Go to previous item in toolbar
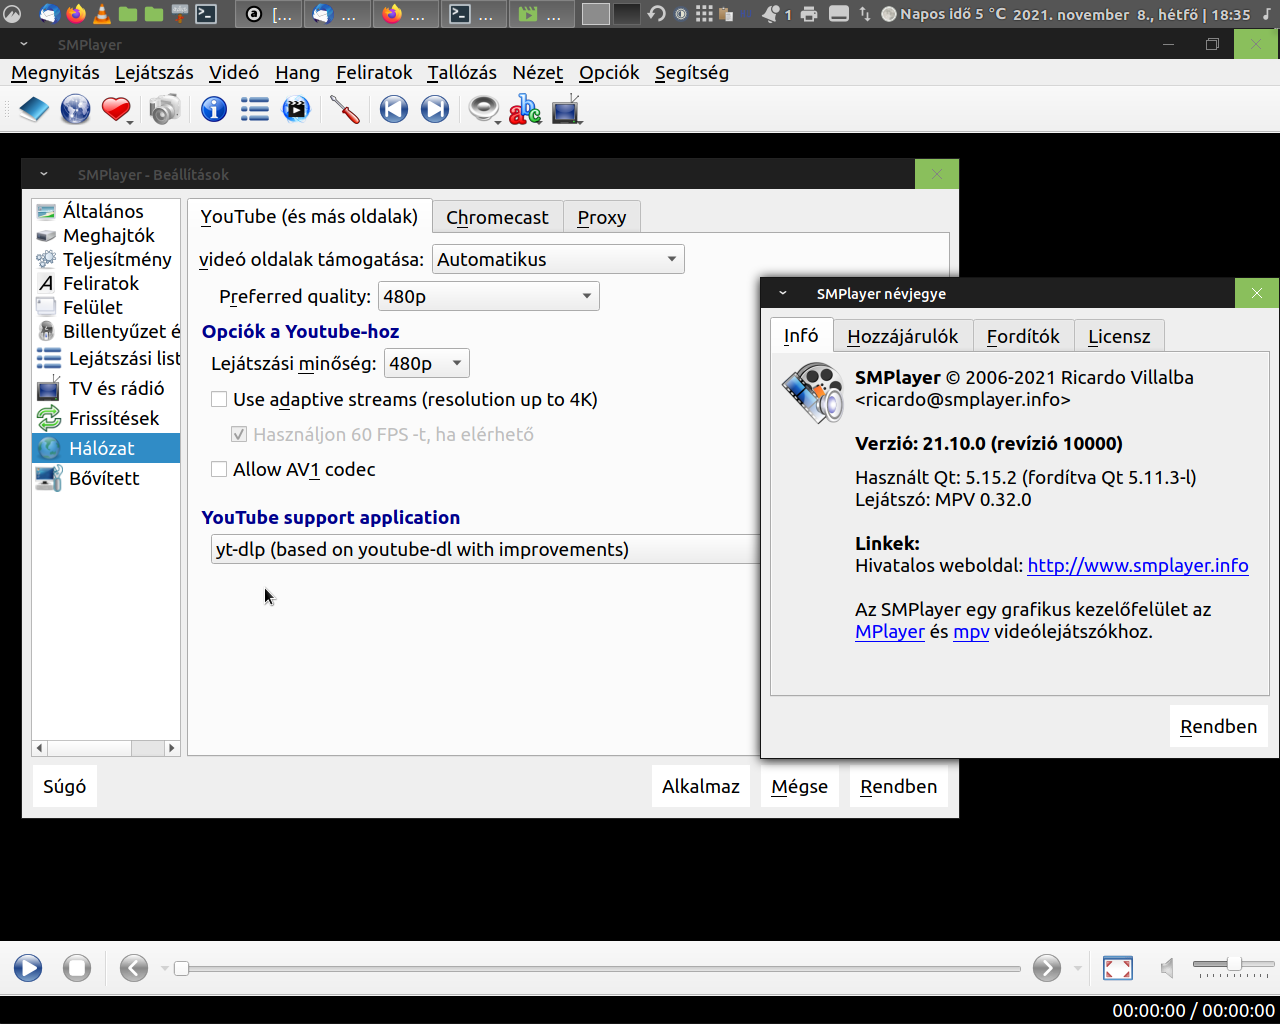1280x1024 pixels. (394, 109)
